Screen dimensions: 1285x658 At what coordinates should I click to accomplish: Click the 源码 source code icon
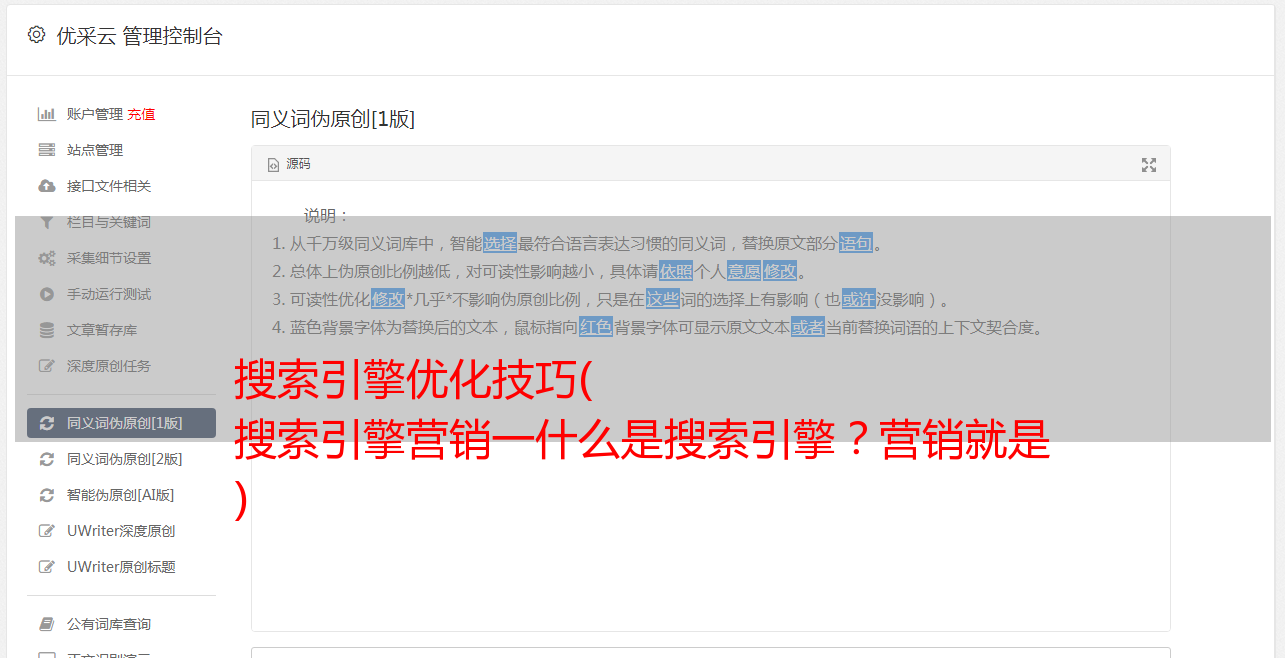[x=273, y=165]
